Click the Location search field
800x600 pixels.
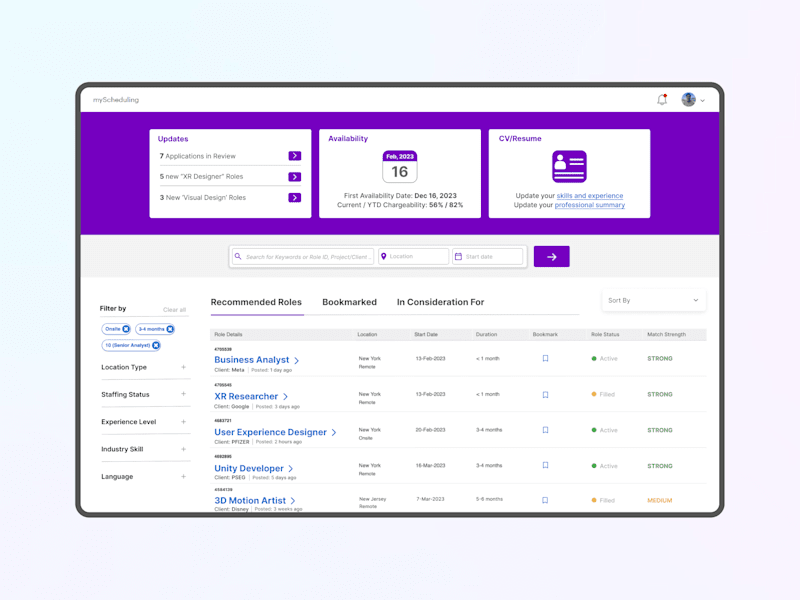click(413, 257)
